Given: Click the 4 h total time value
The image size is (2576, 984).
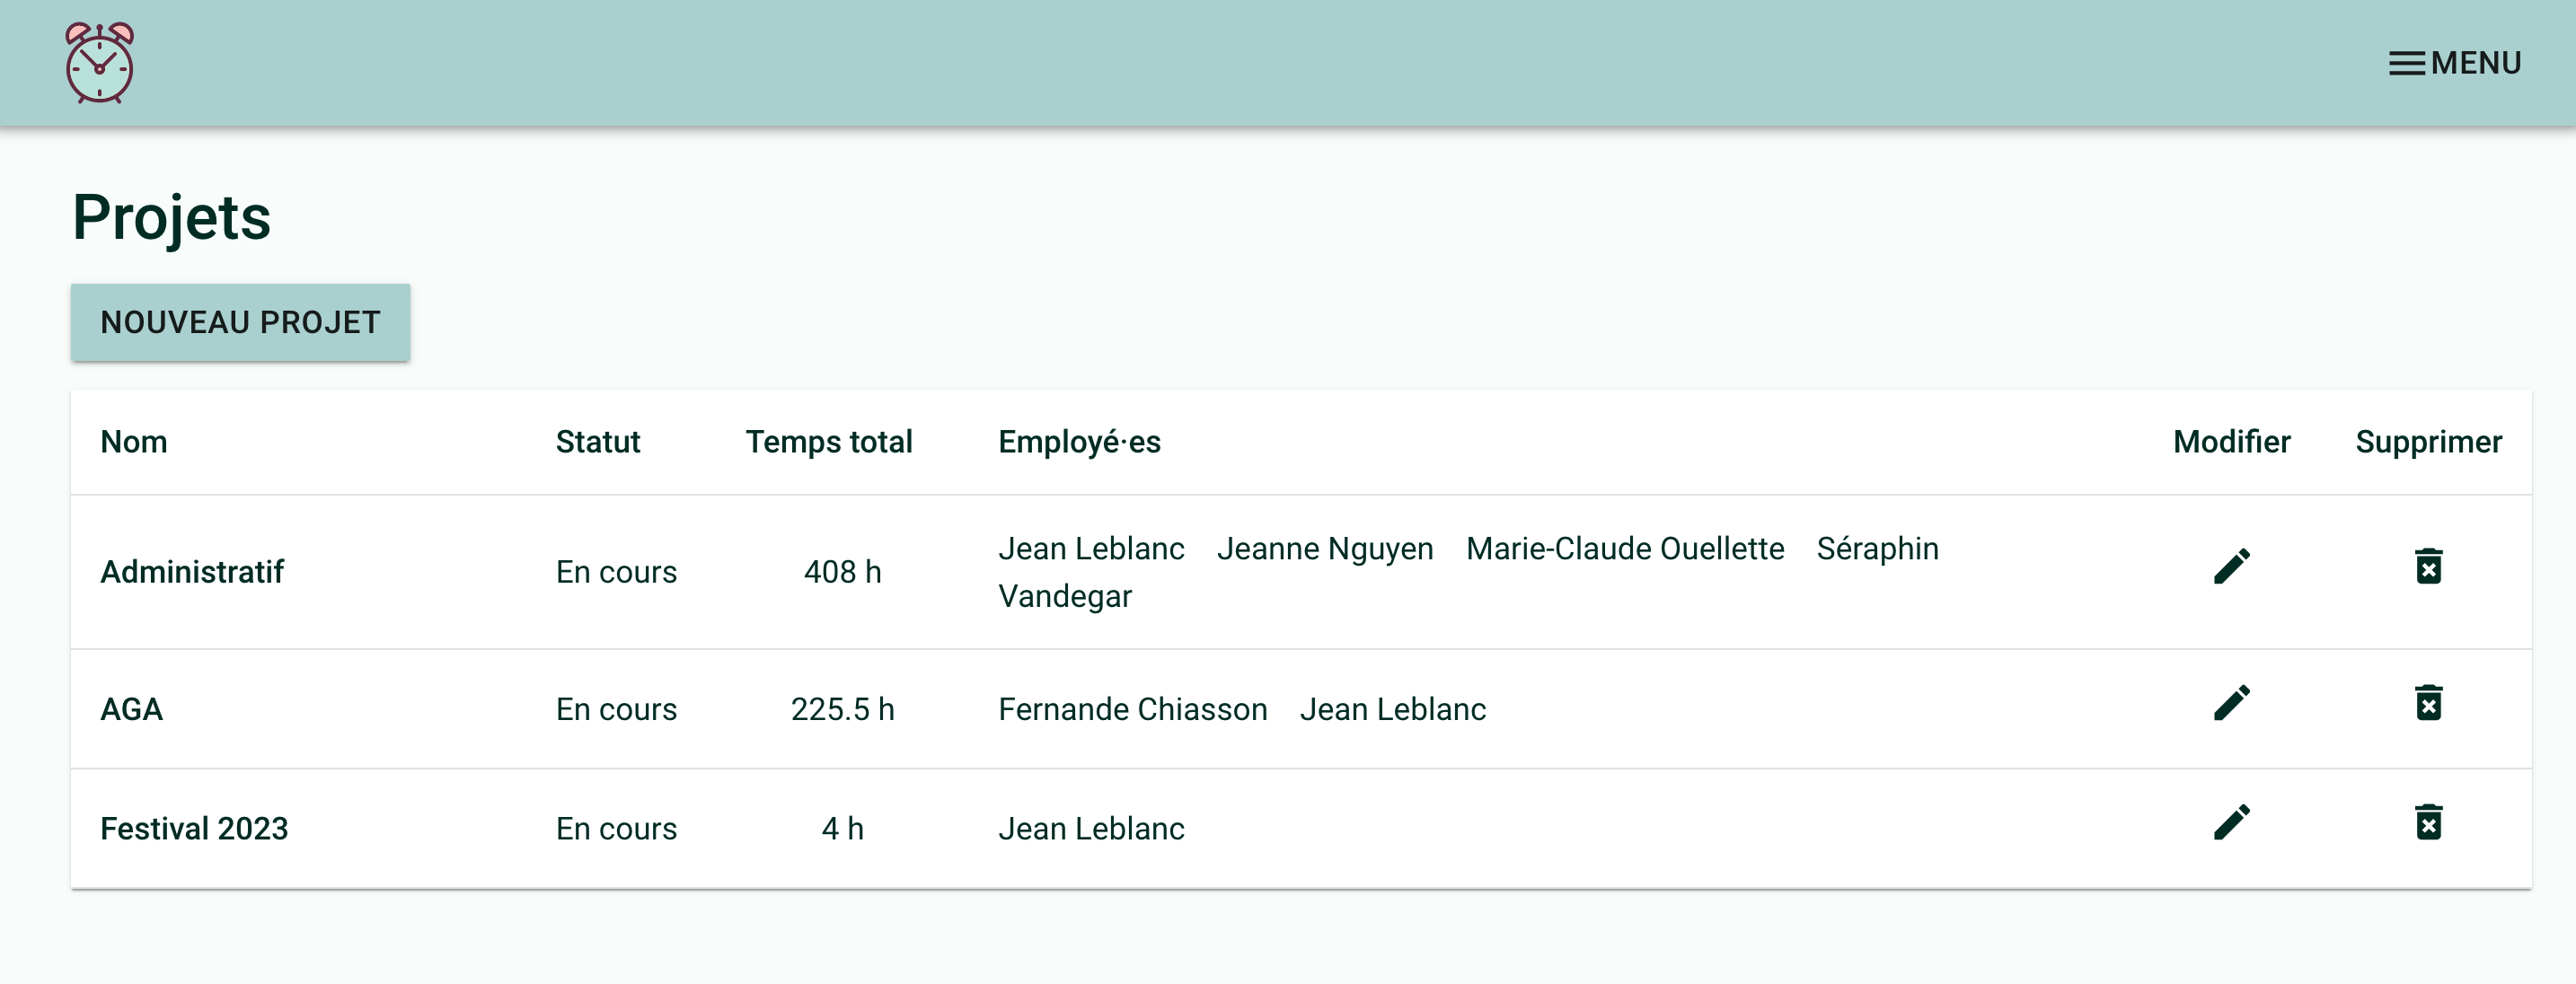Looking at the screenshot, I should (x=842, y=828).
